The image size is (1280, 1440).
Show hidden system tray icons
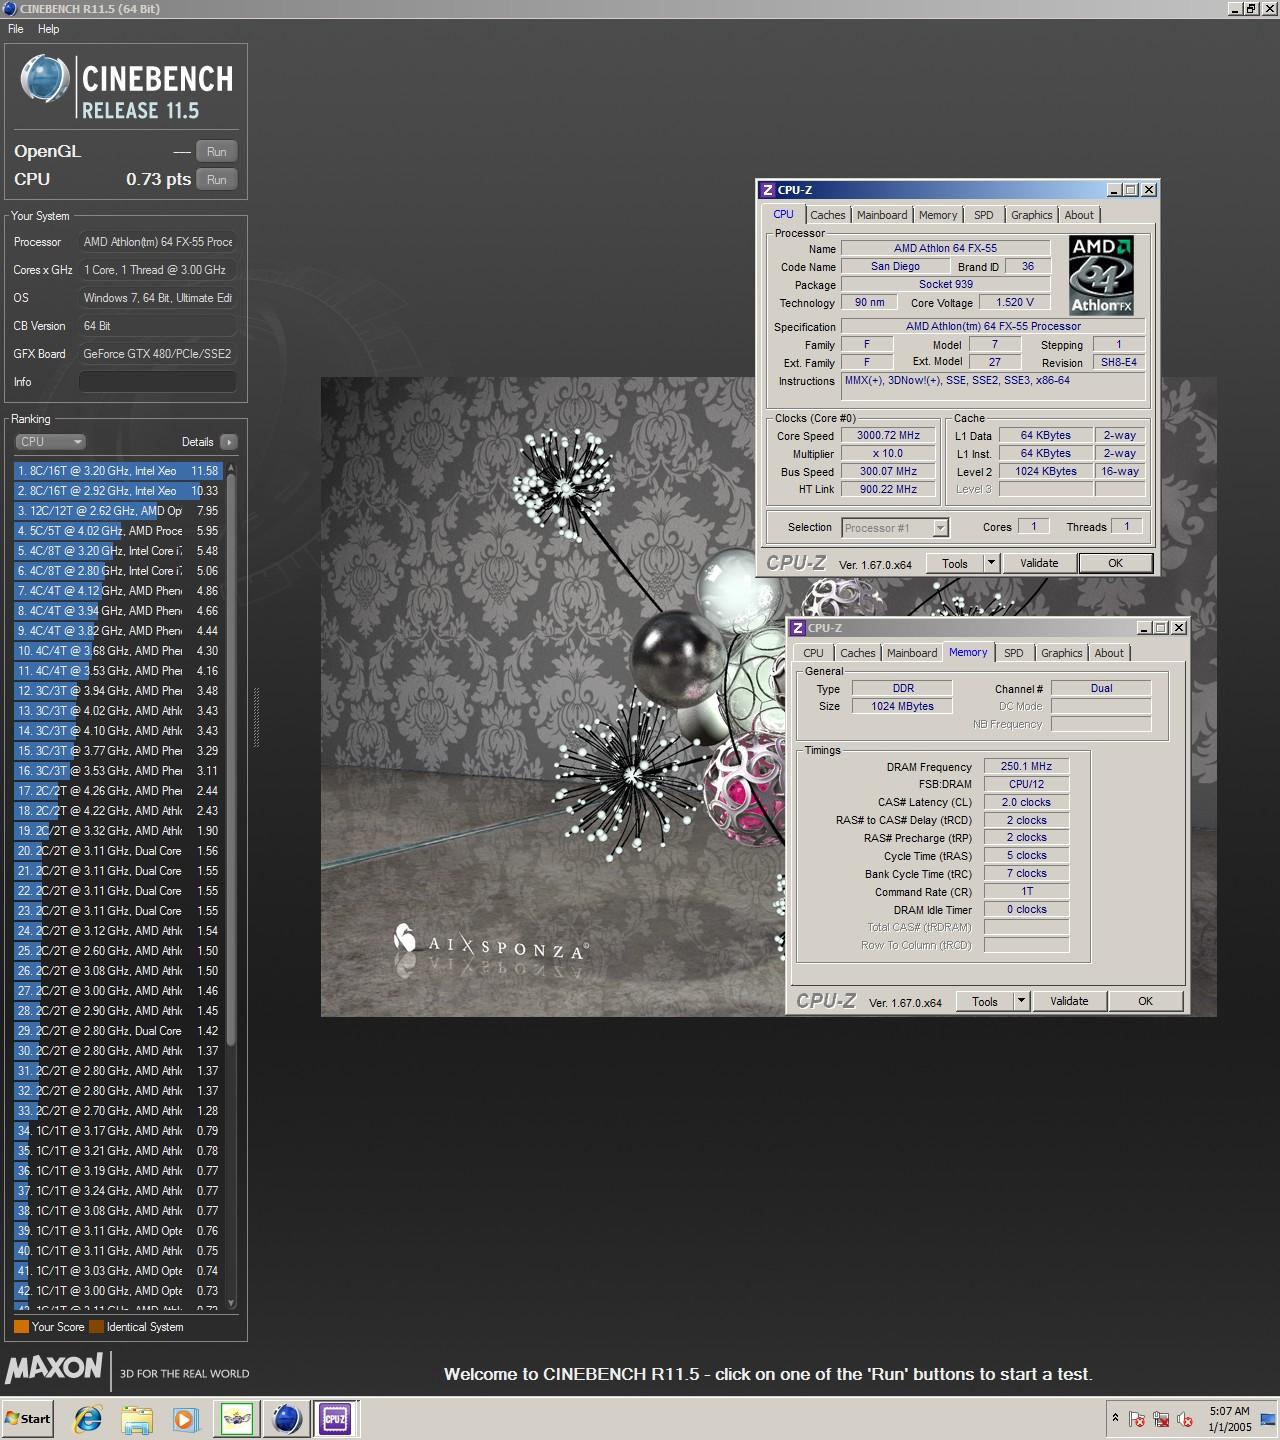[1115, 1418]
